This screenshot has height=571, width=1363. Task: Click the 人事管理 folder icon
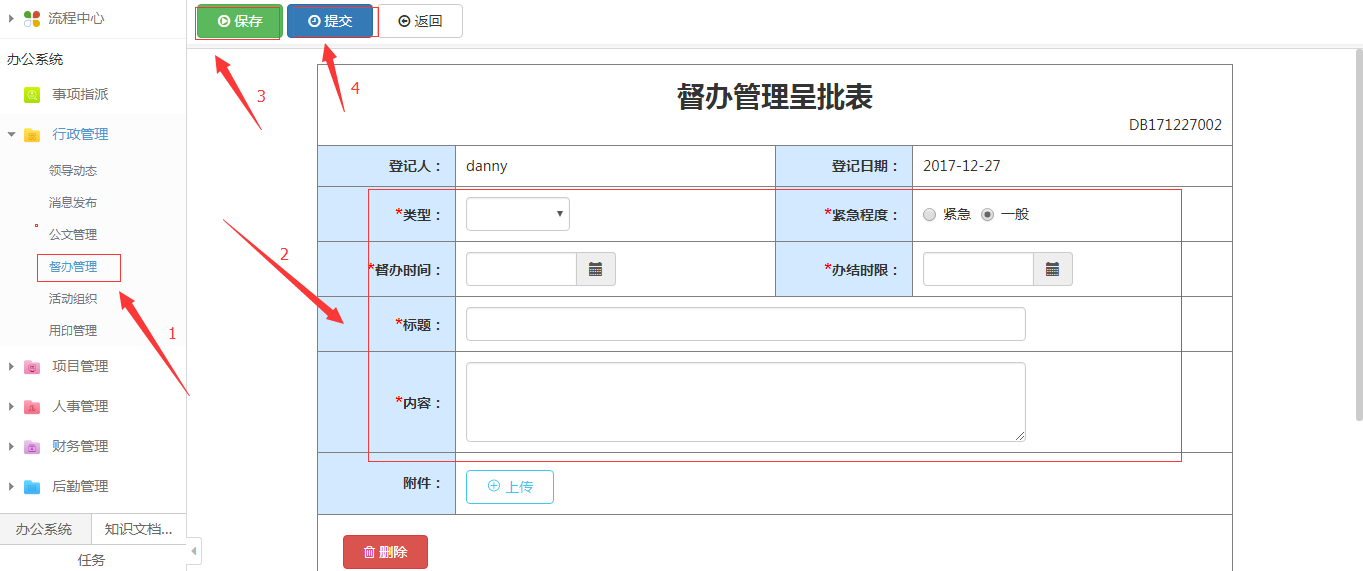tap(32, 407)
